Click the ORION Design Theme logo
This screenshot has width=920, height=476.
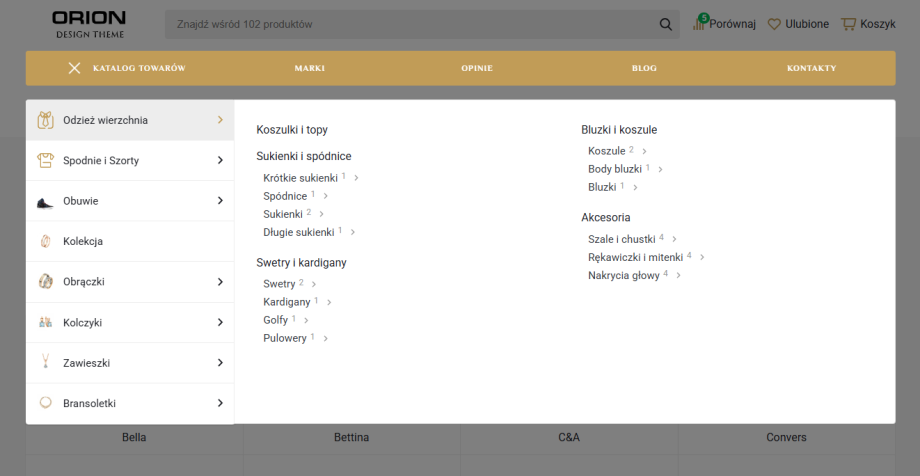click(89, 24)
